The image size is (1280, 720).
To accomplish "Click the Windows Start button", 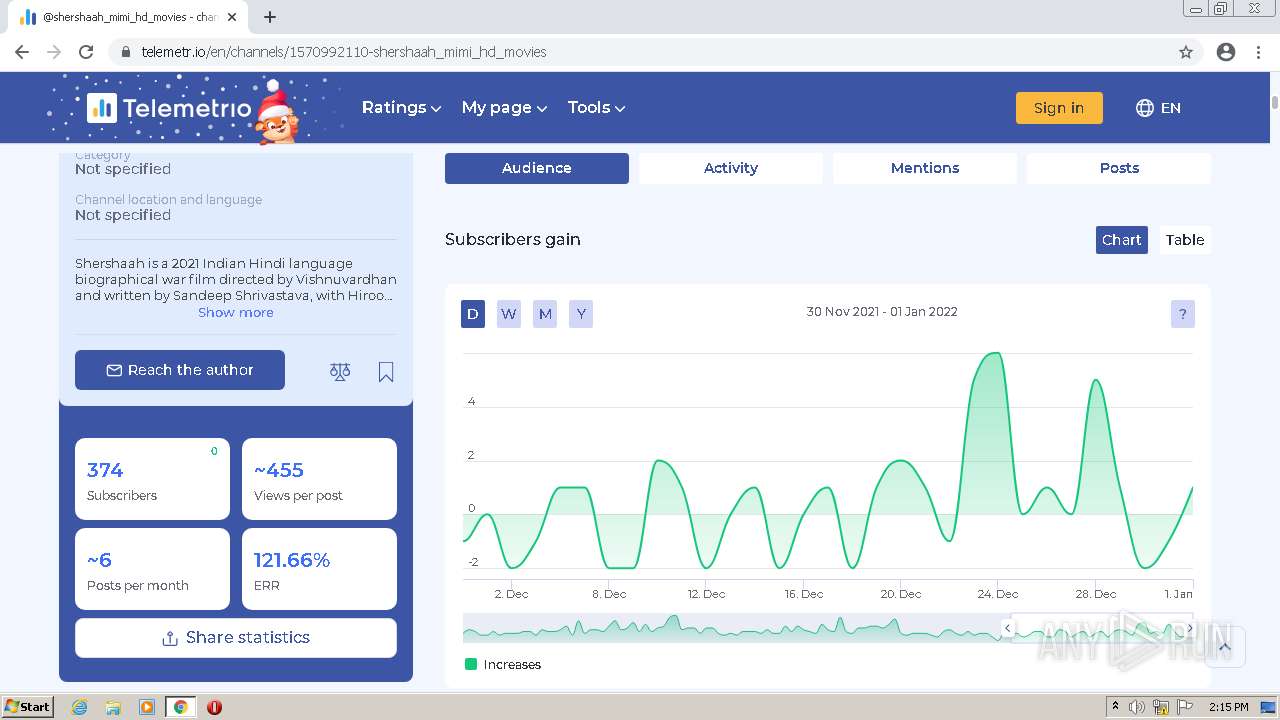I will click(x=27, y=707).
